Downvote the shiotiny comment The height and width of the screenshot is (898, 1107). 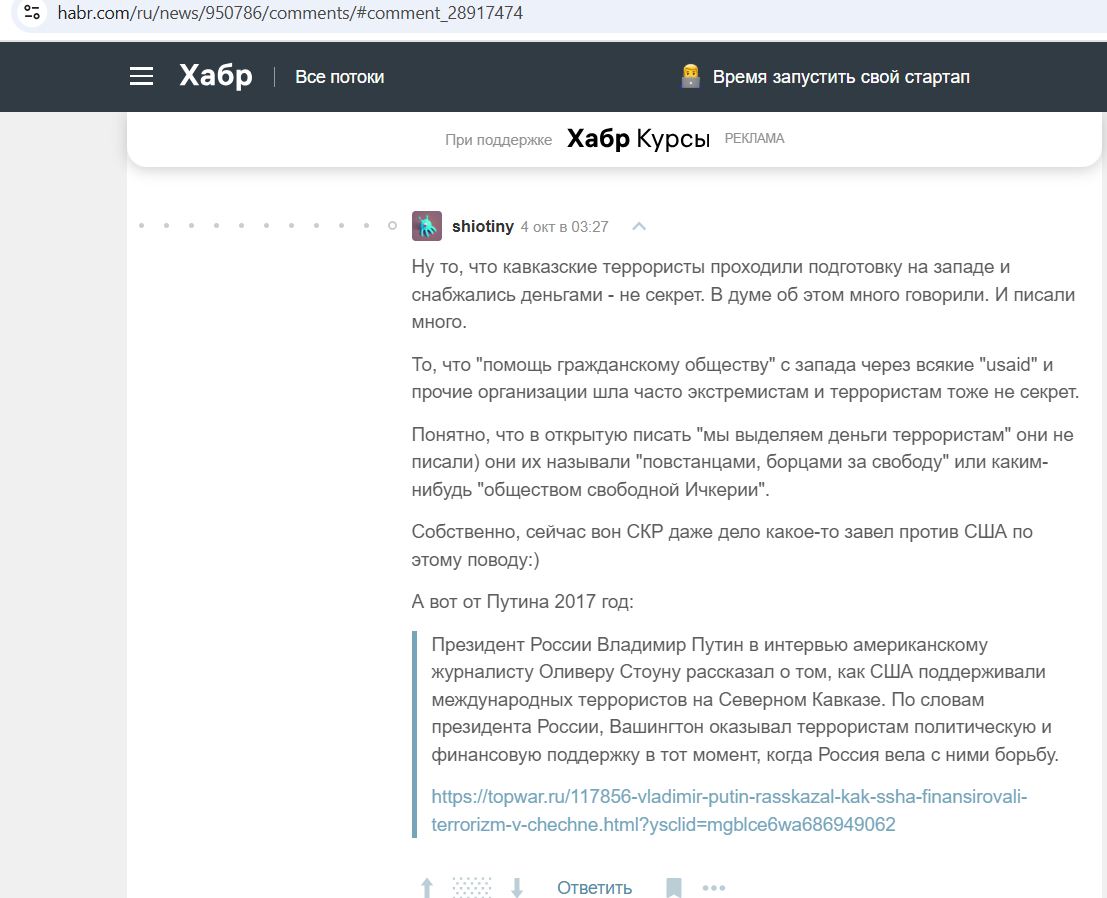click(517, 887)
